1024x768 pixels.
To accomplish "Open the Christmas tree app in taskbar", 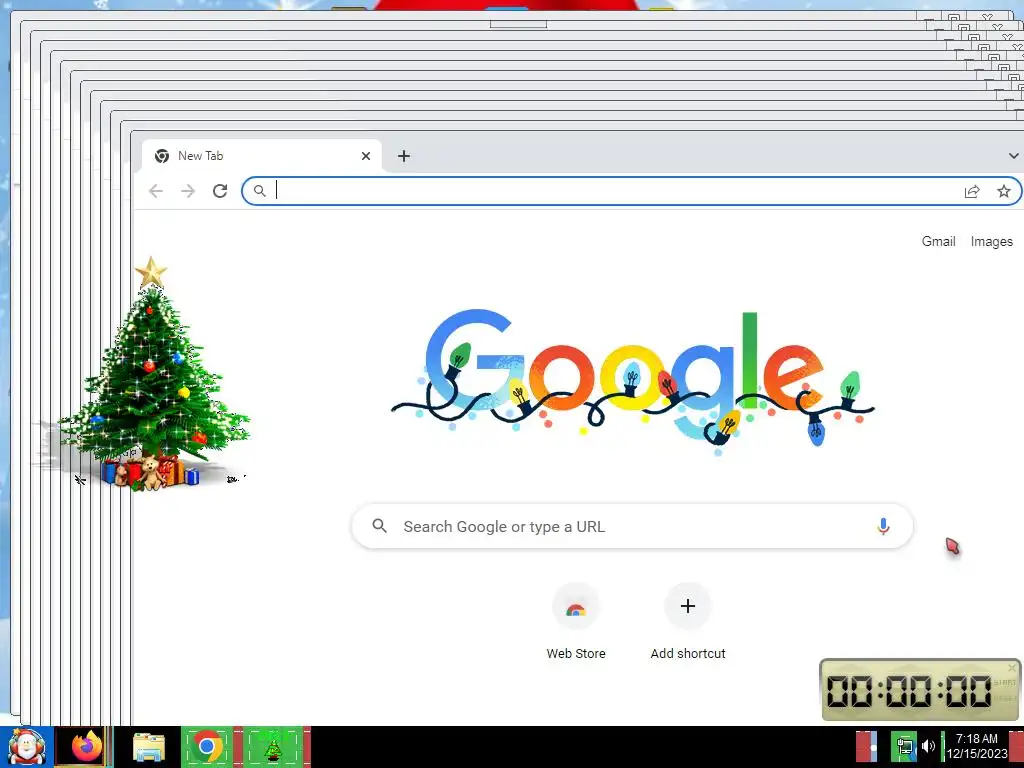I will pos(273,748).
